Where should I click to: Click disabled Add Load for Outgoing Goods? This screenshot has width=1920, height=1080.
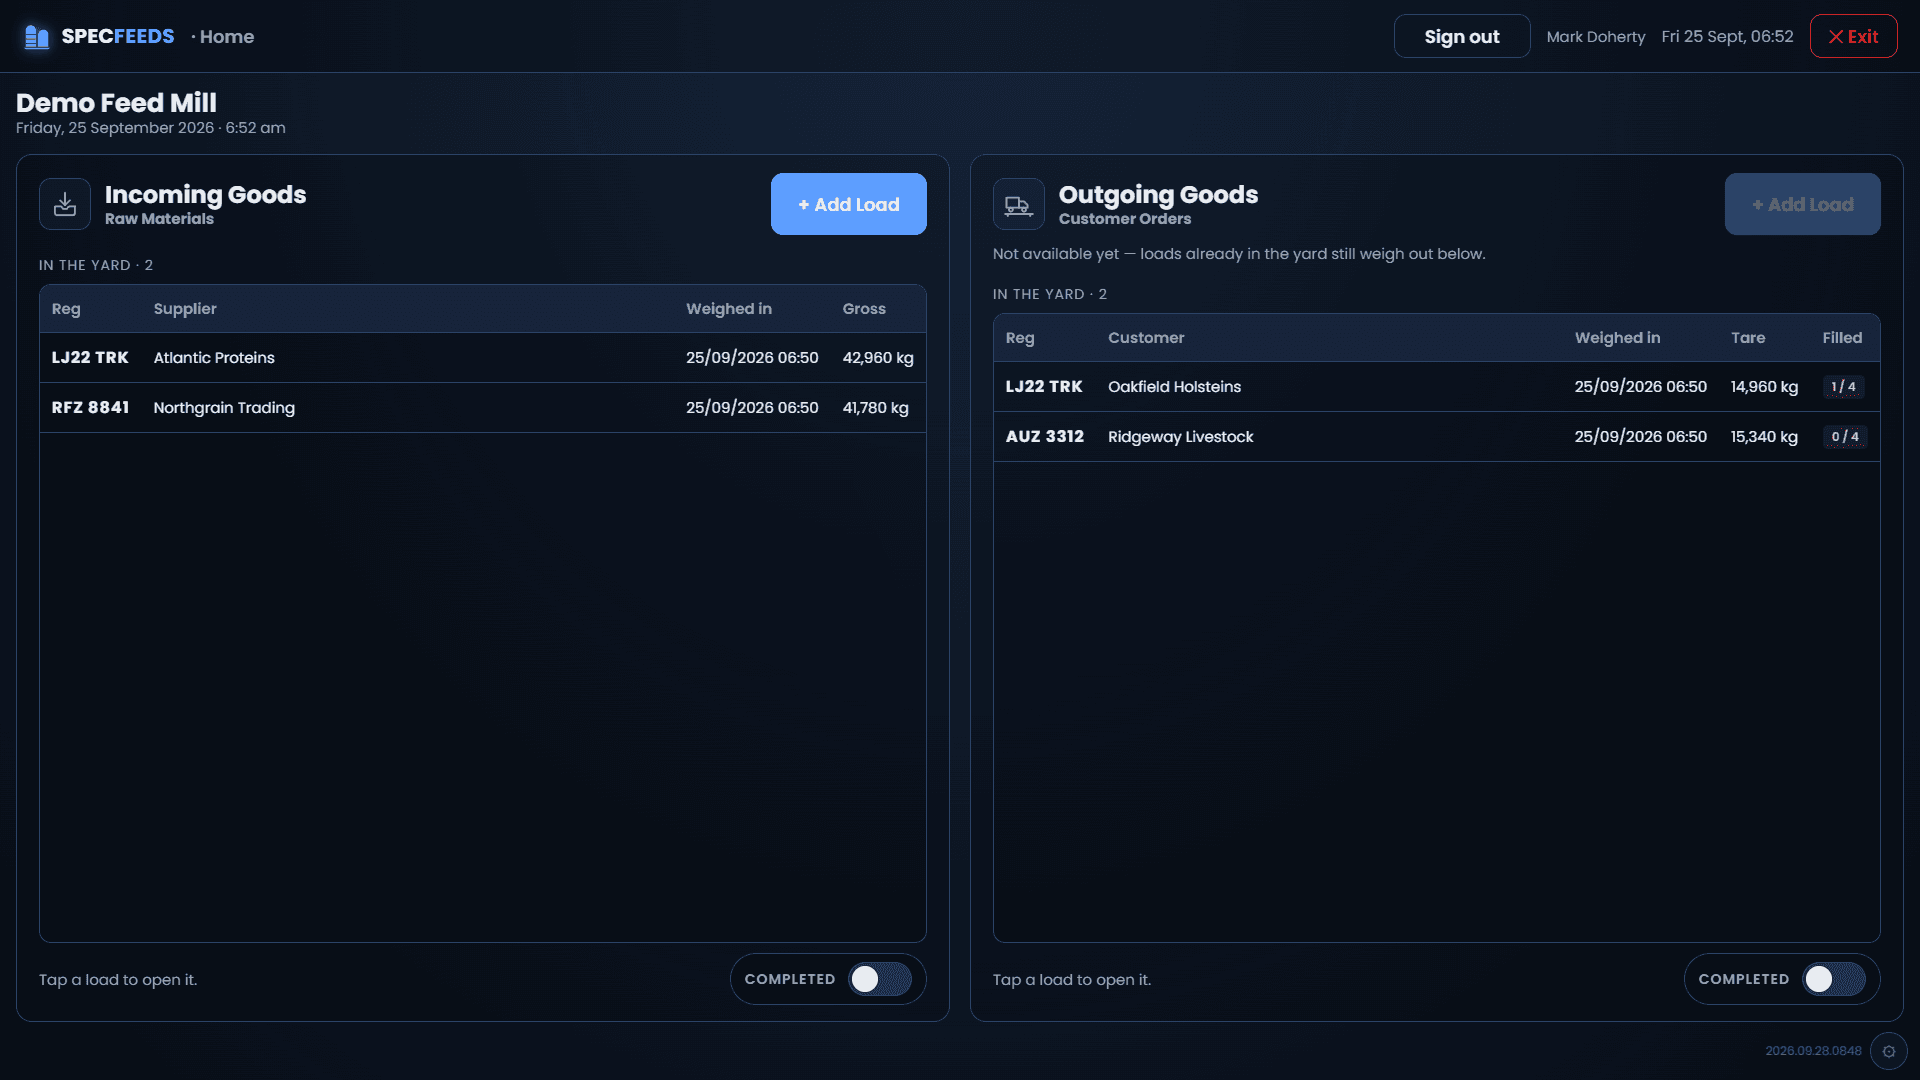click(x=1802, y=204)
